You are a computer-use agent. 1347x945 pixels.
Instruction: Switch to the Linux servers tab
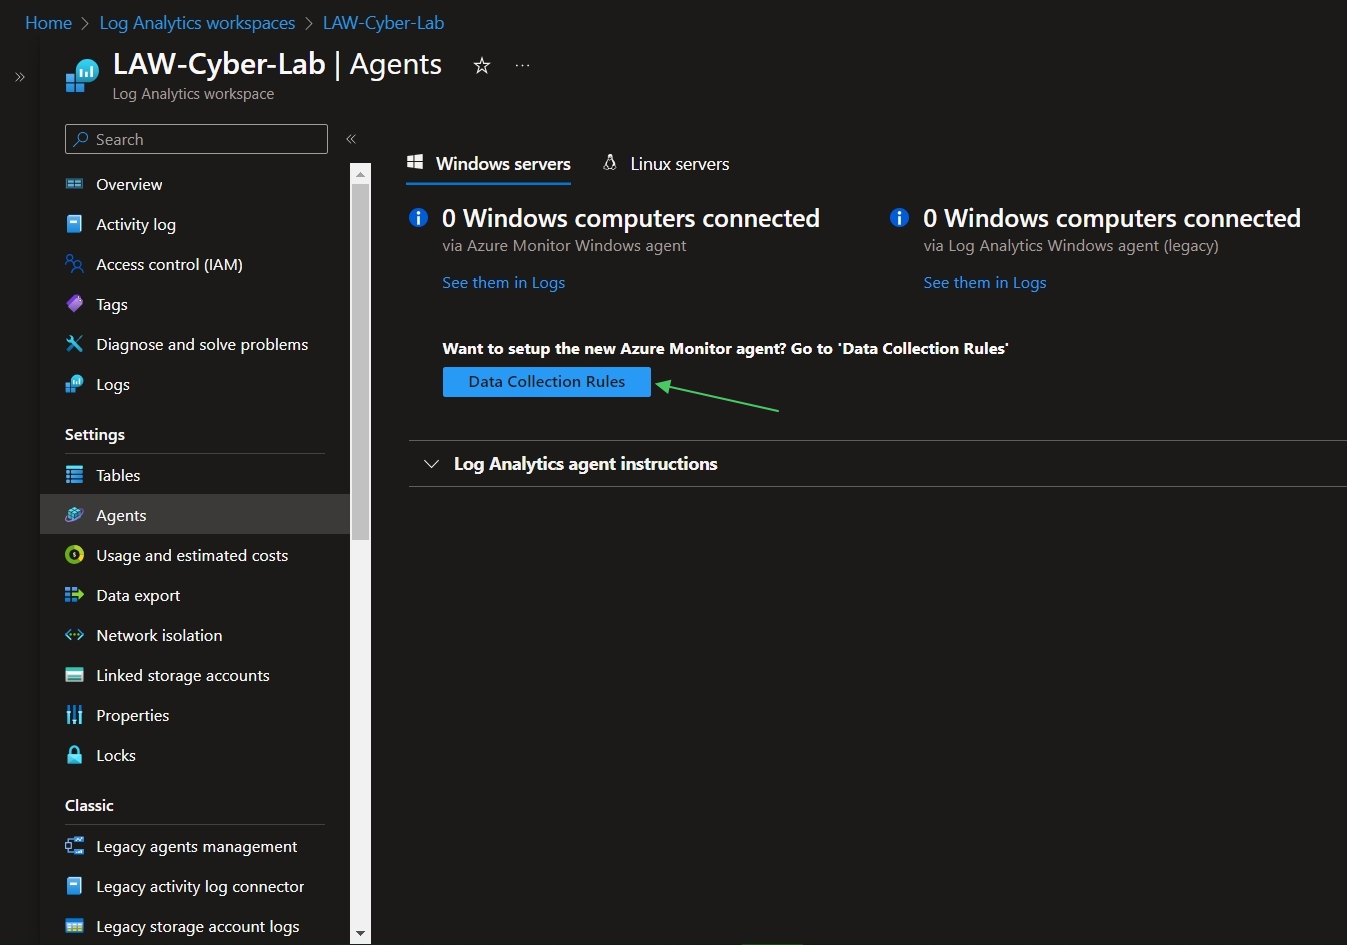(666, 164)
